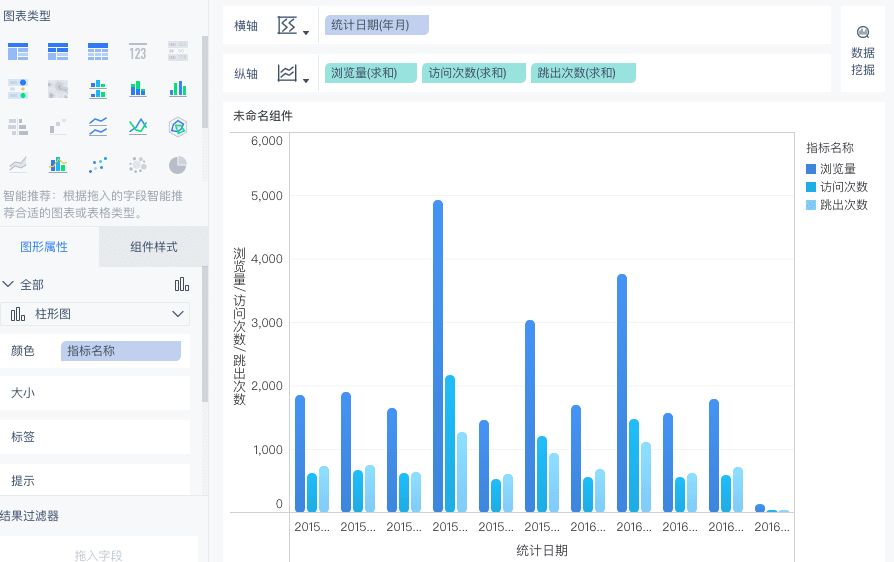This screenshot has height=562, width=894.
Task: Click the 浏览量 legend color swatch
Action: tap(812, 169)
